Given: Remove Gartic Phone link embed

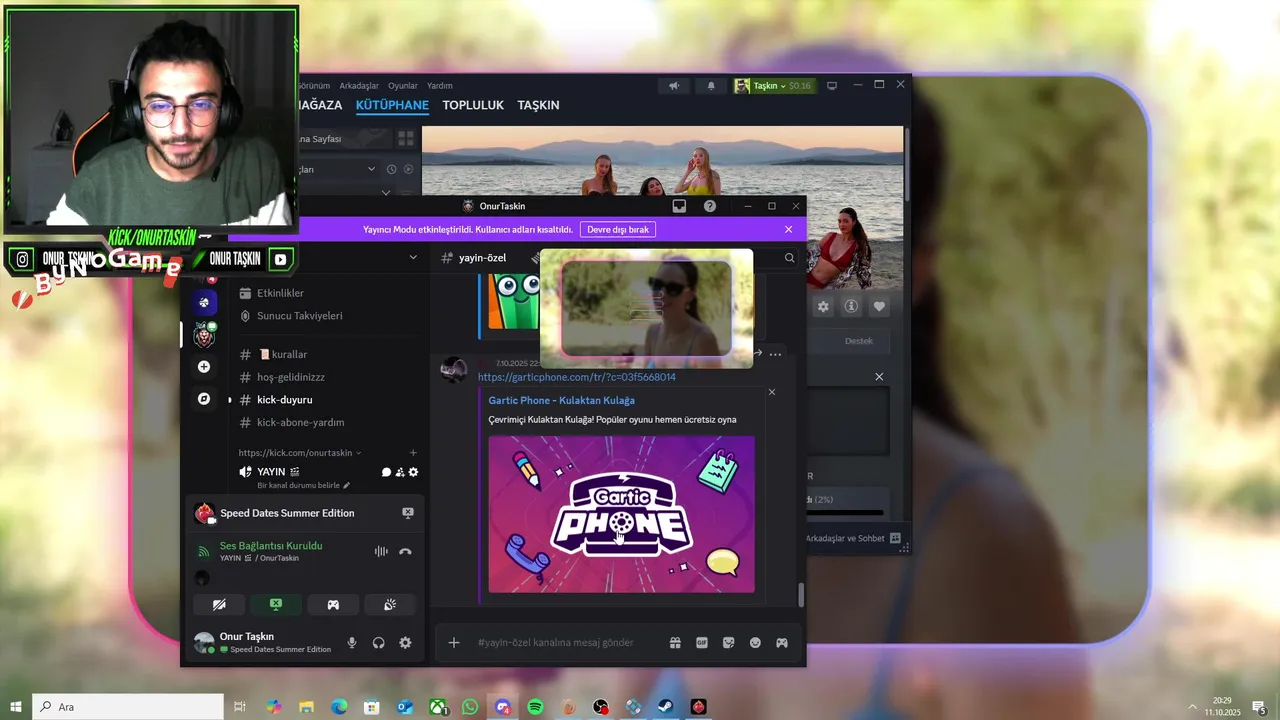Looking at the screenshot, I should point(771,392).
